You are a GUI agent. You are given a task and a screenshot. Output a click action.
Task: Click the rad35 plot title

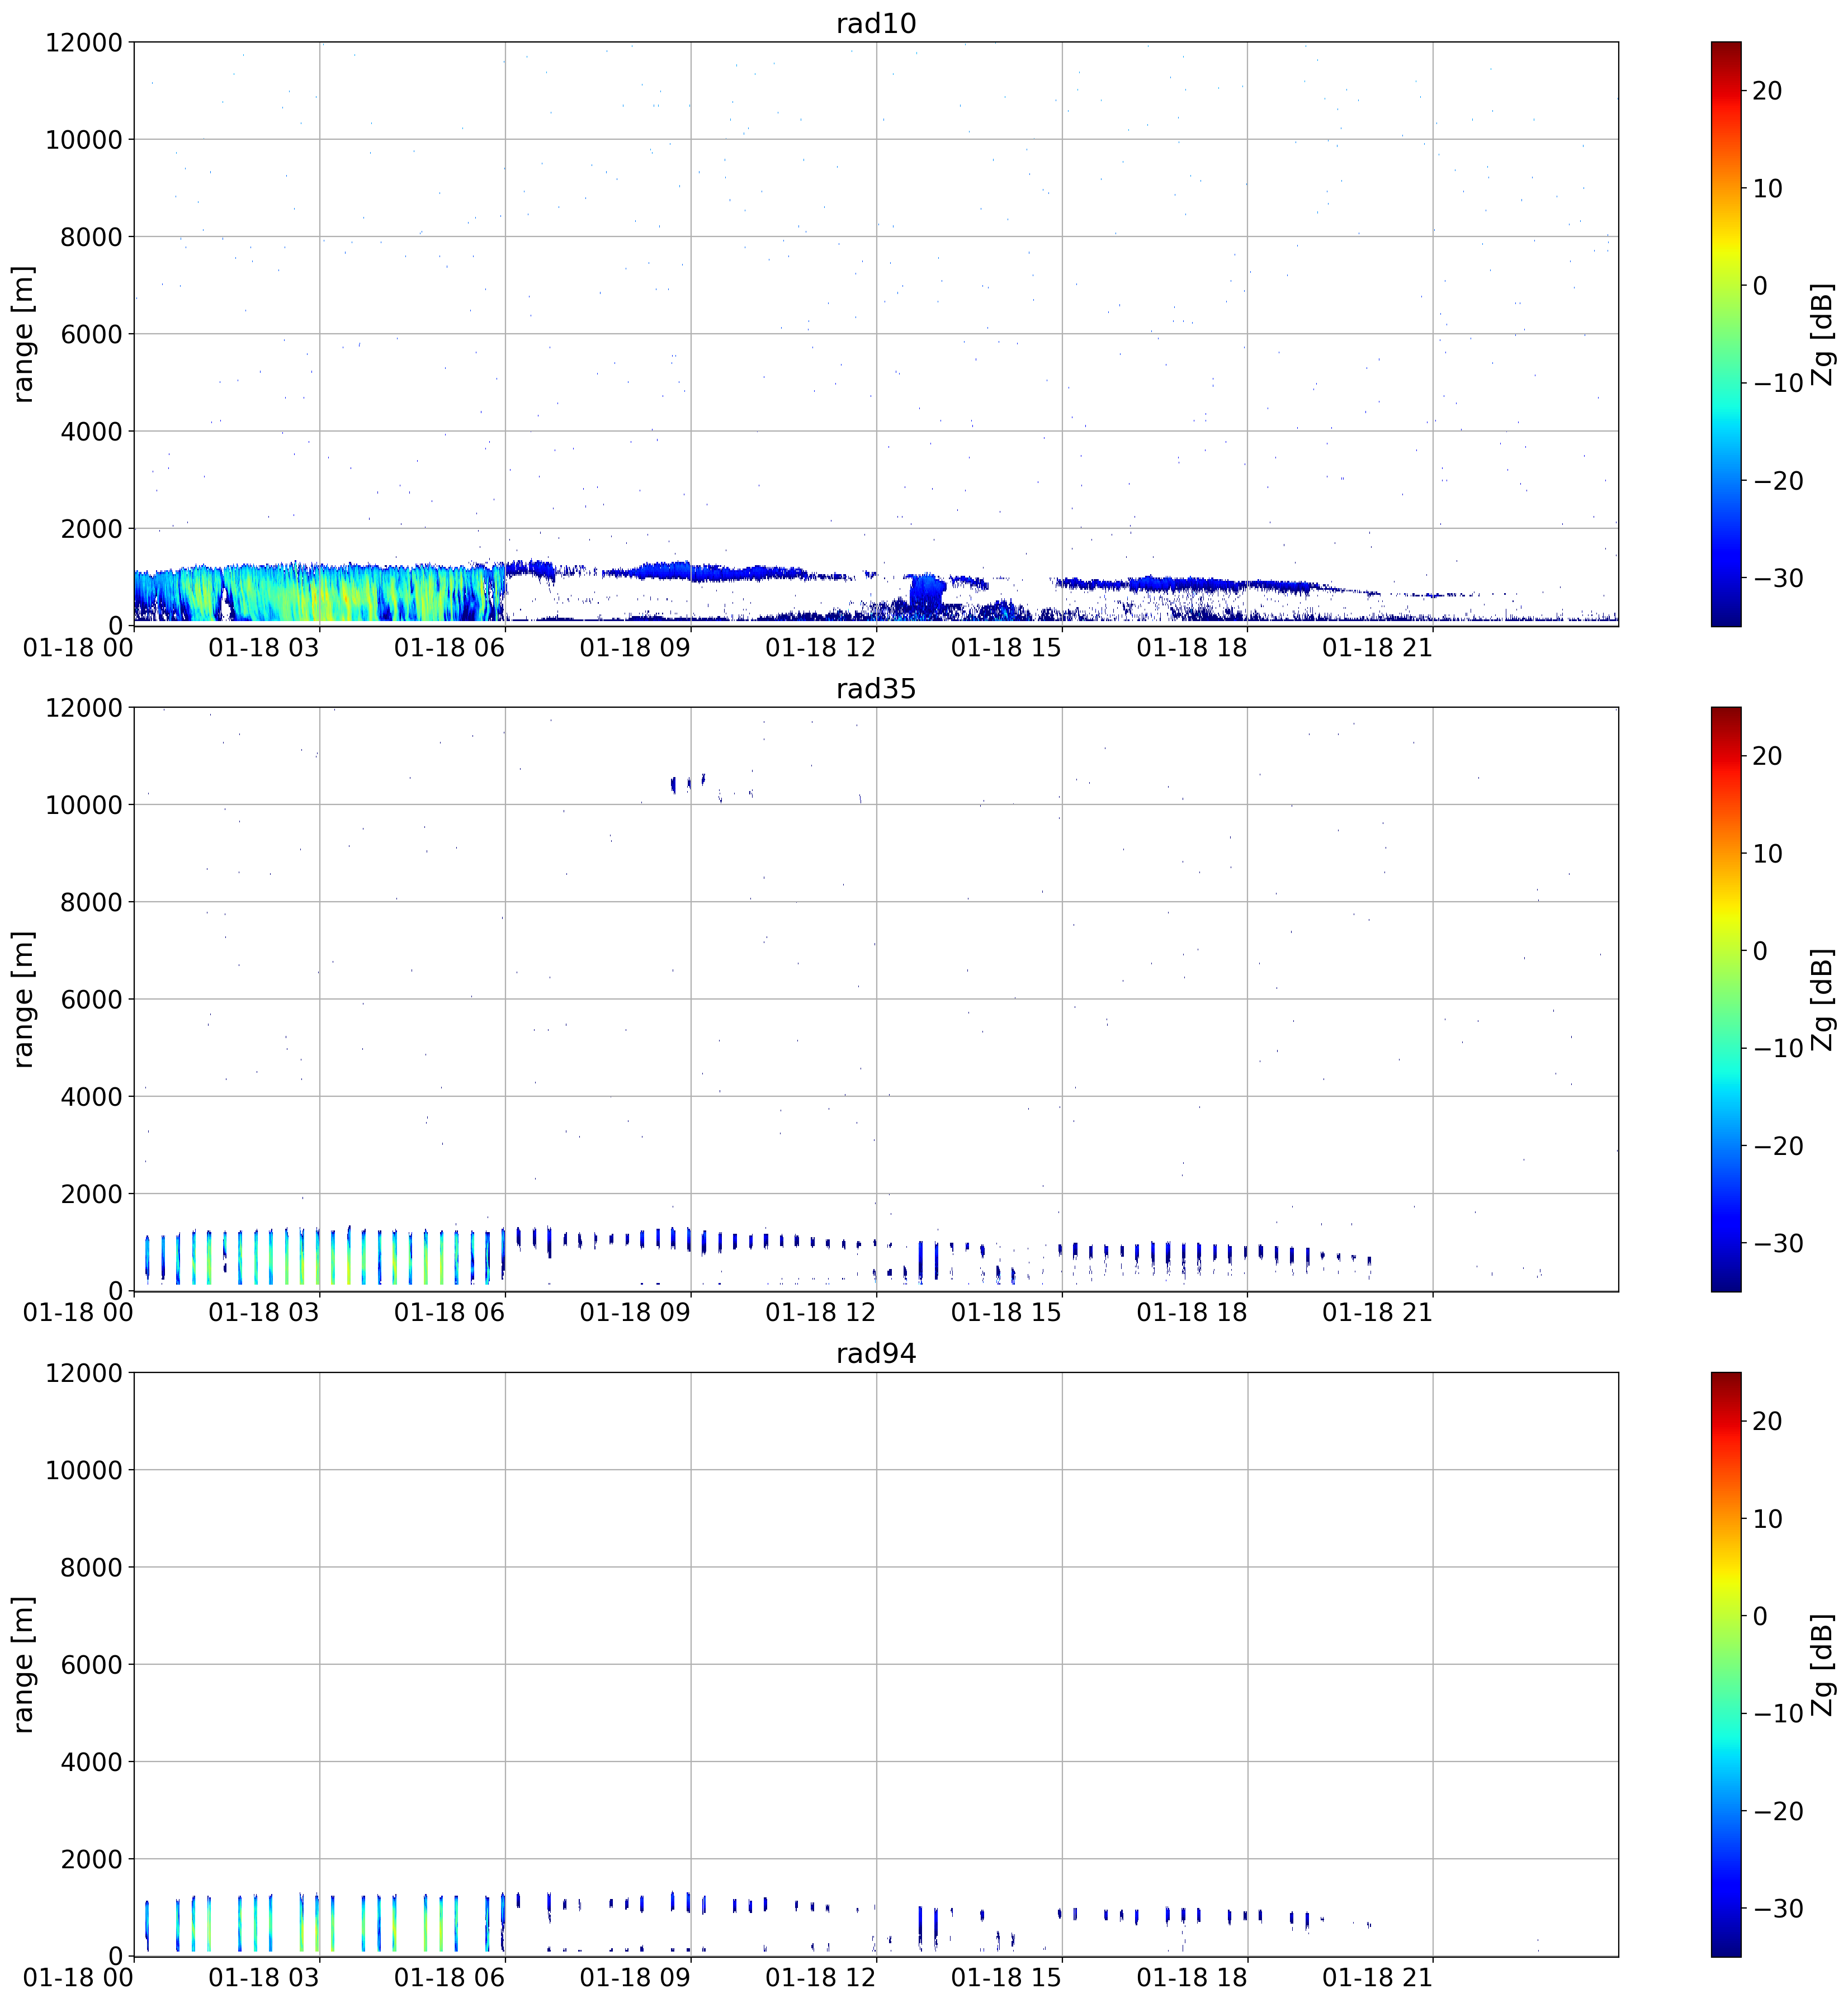(876, 689)
